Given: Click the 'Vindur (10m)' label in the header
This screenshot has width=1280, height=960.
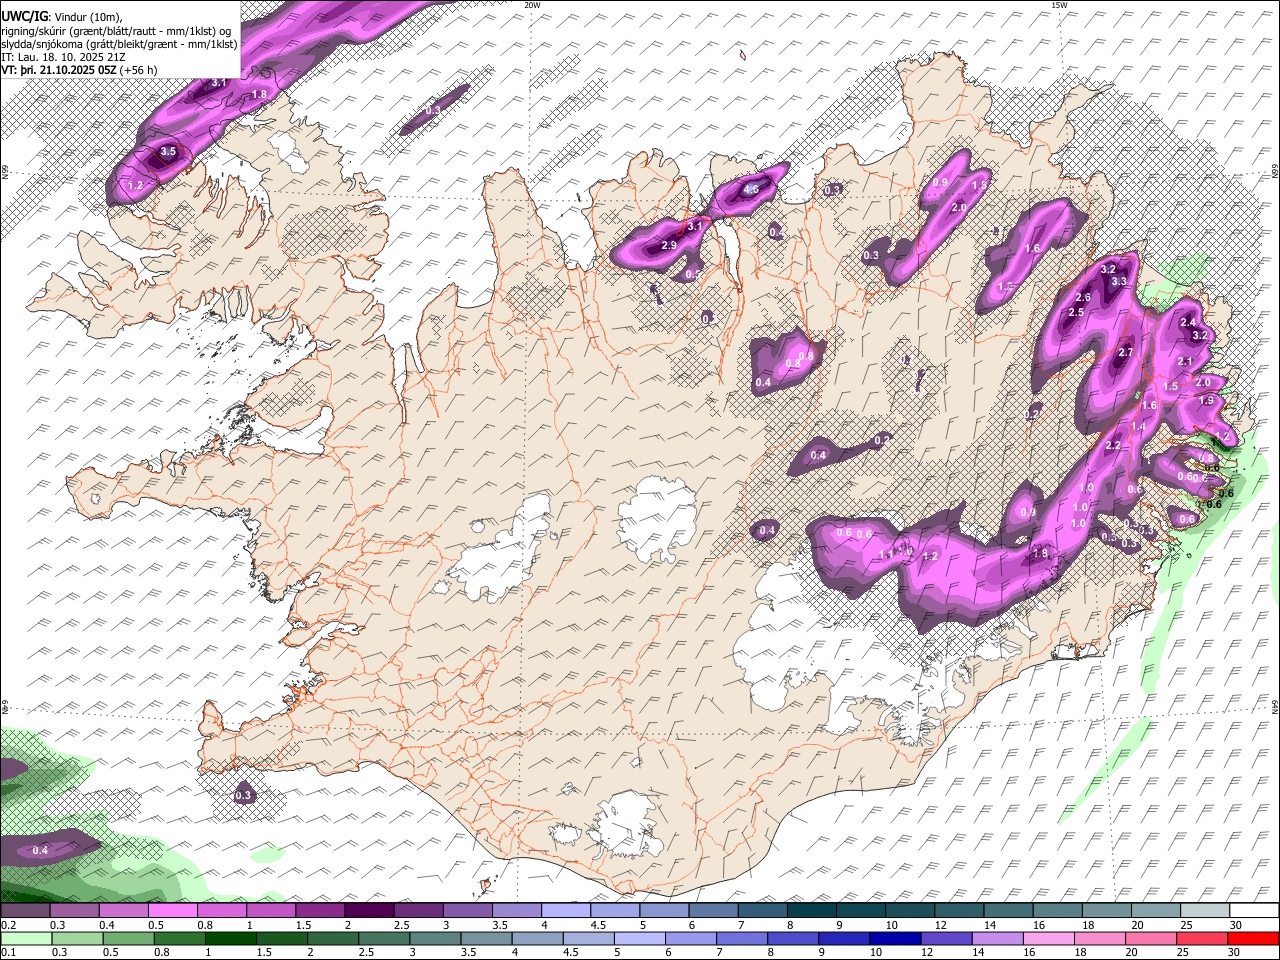Looking at the screenshot, I should 87,16.
